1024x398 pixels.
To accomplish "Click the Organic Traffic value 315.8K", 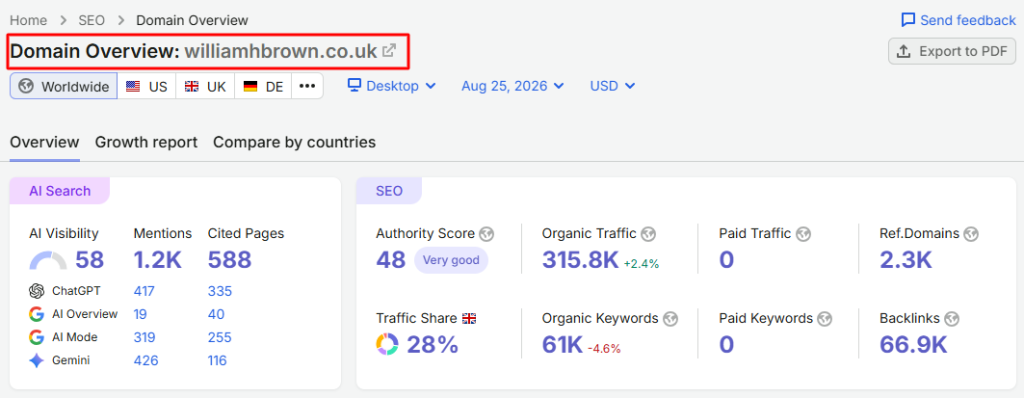I will click(x=580, y=260).
